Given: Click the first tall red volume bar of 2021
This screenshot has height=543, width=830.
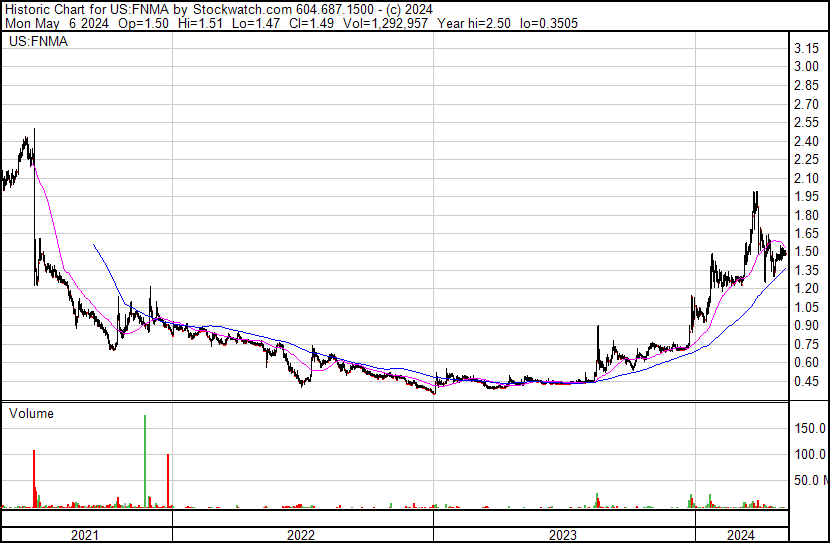Looking at the screenshot, I should click(x=34, y=479).
